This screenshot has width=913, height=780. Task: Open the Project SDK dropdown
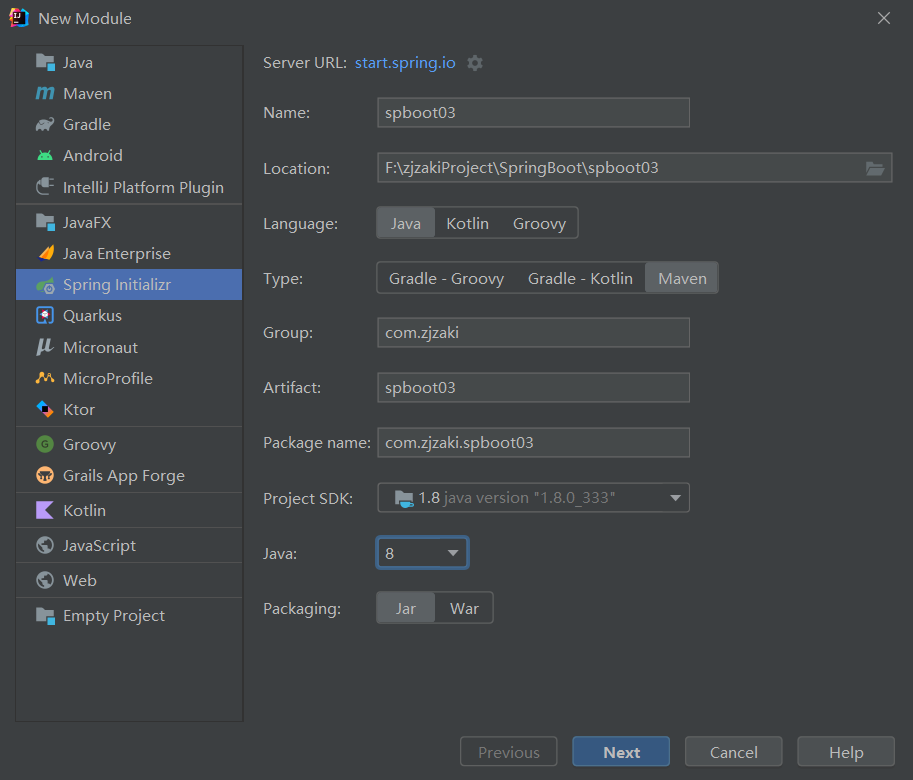533,498
